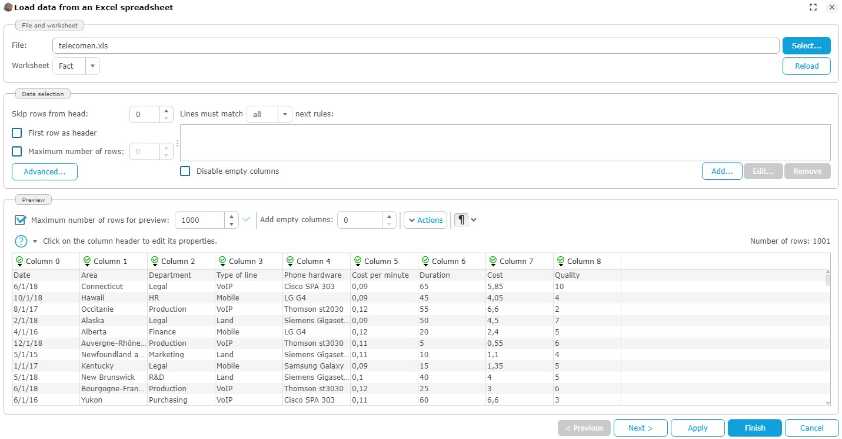The height and width of the screenshot is (439, 842).
Task: Toggle Maximum number of rows checkbox
Action: coord(17,151)
